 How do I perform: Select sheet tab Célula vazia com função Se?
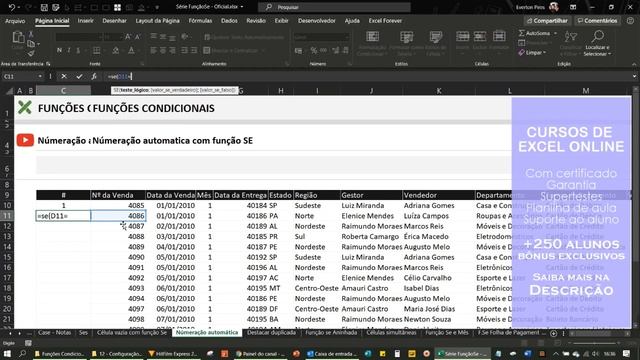[132, 333]
